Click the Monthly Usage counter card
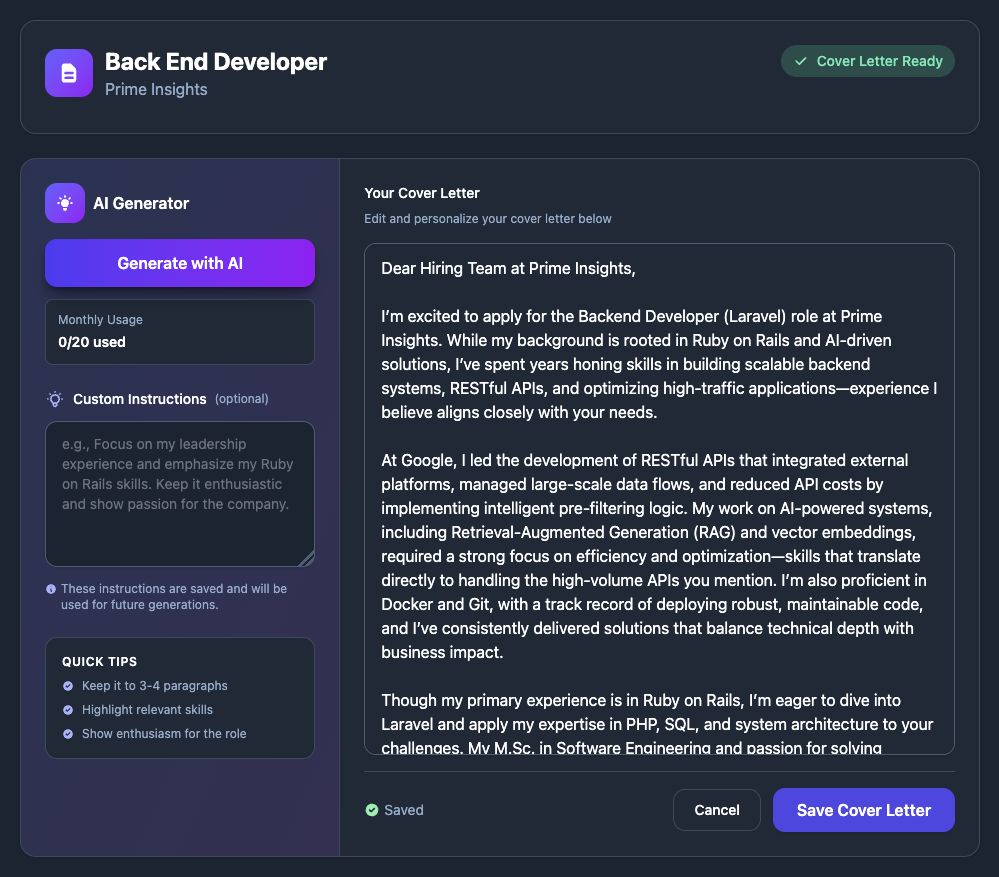This screenshot has width=999, height=877. pyautogui.click(x=179, y=330)
